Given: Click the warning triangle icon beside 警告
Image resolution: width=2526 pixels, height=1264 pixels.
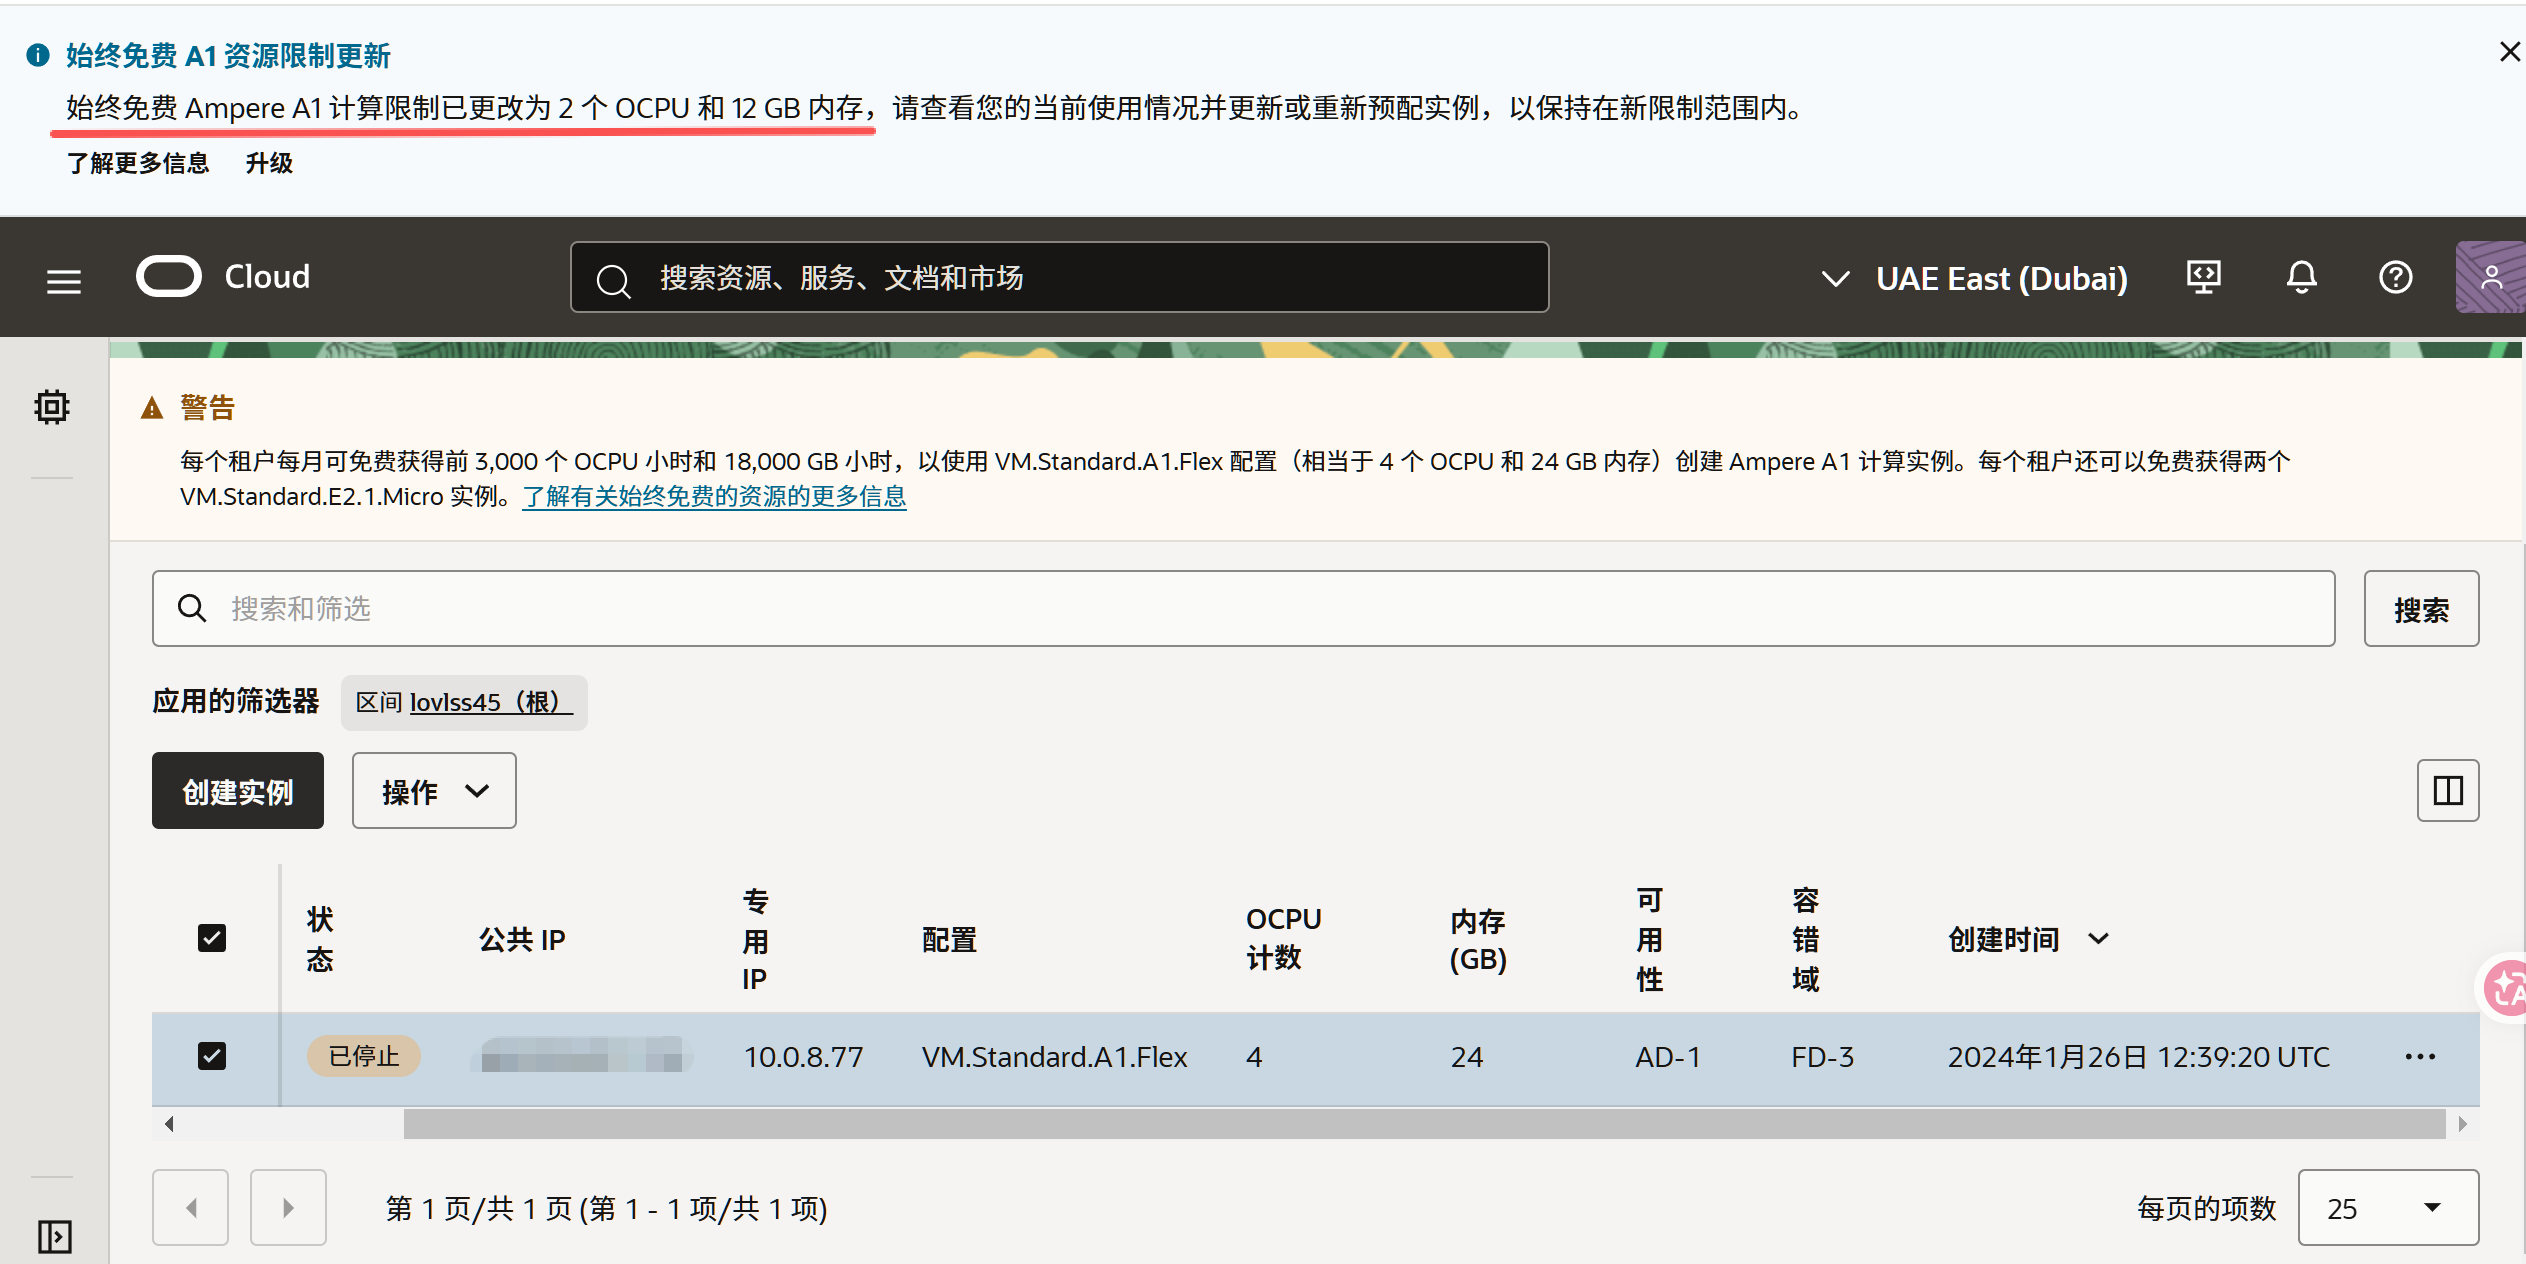Looking at the screenshot, I should pyautogui.click(x=152, y=408).
